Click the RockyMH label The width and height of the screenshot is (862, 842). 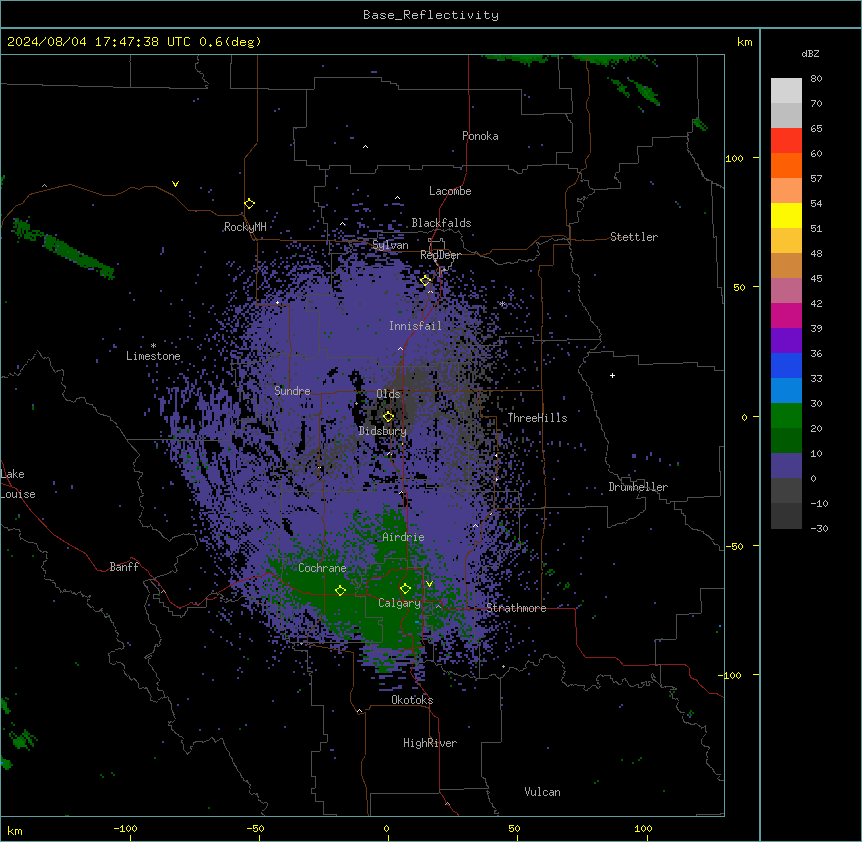tap(245, 227)
